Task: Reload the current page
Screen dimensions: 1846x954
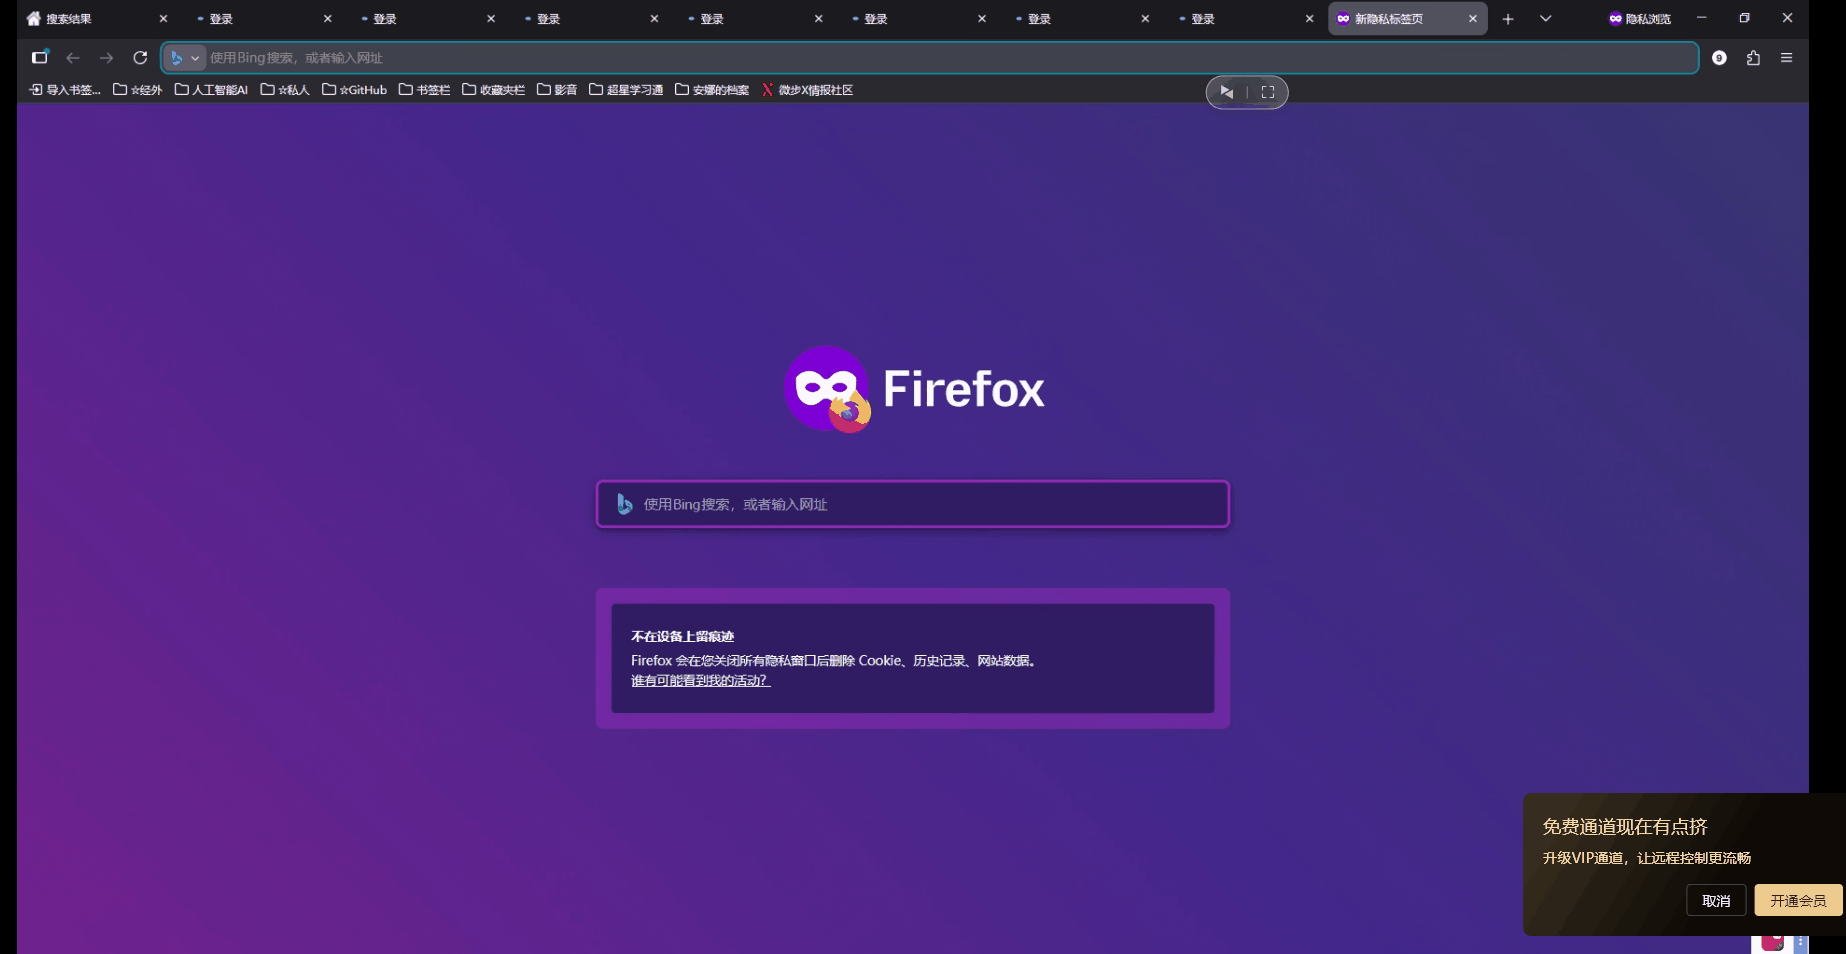Action: (140, 58)
